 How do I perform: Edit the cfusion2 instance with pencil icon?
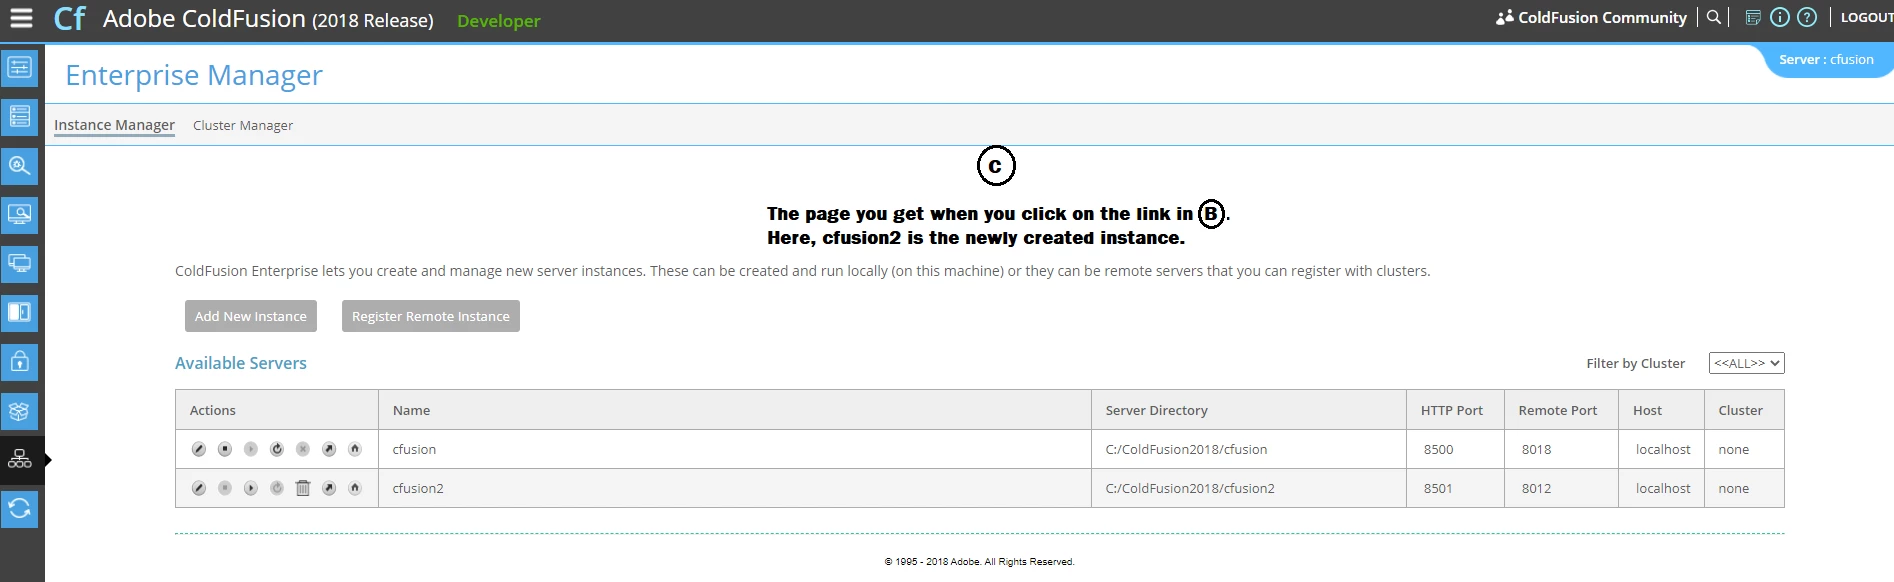199,488
